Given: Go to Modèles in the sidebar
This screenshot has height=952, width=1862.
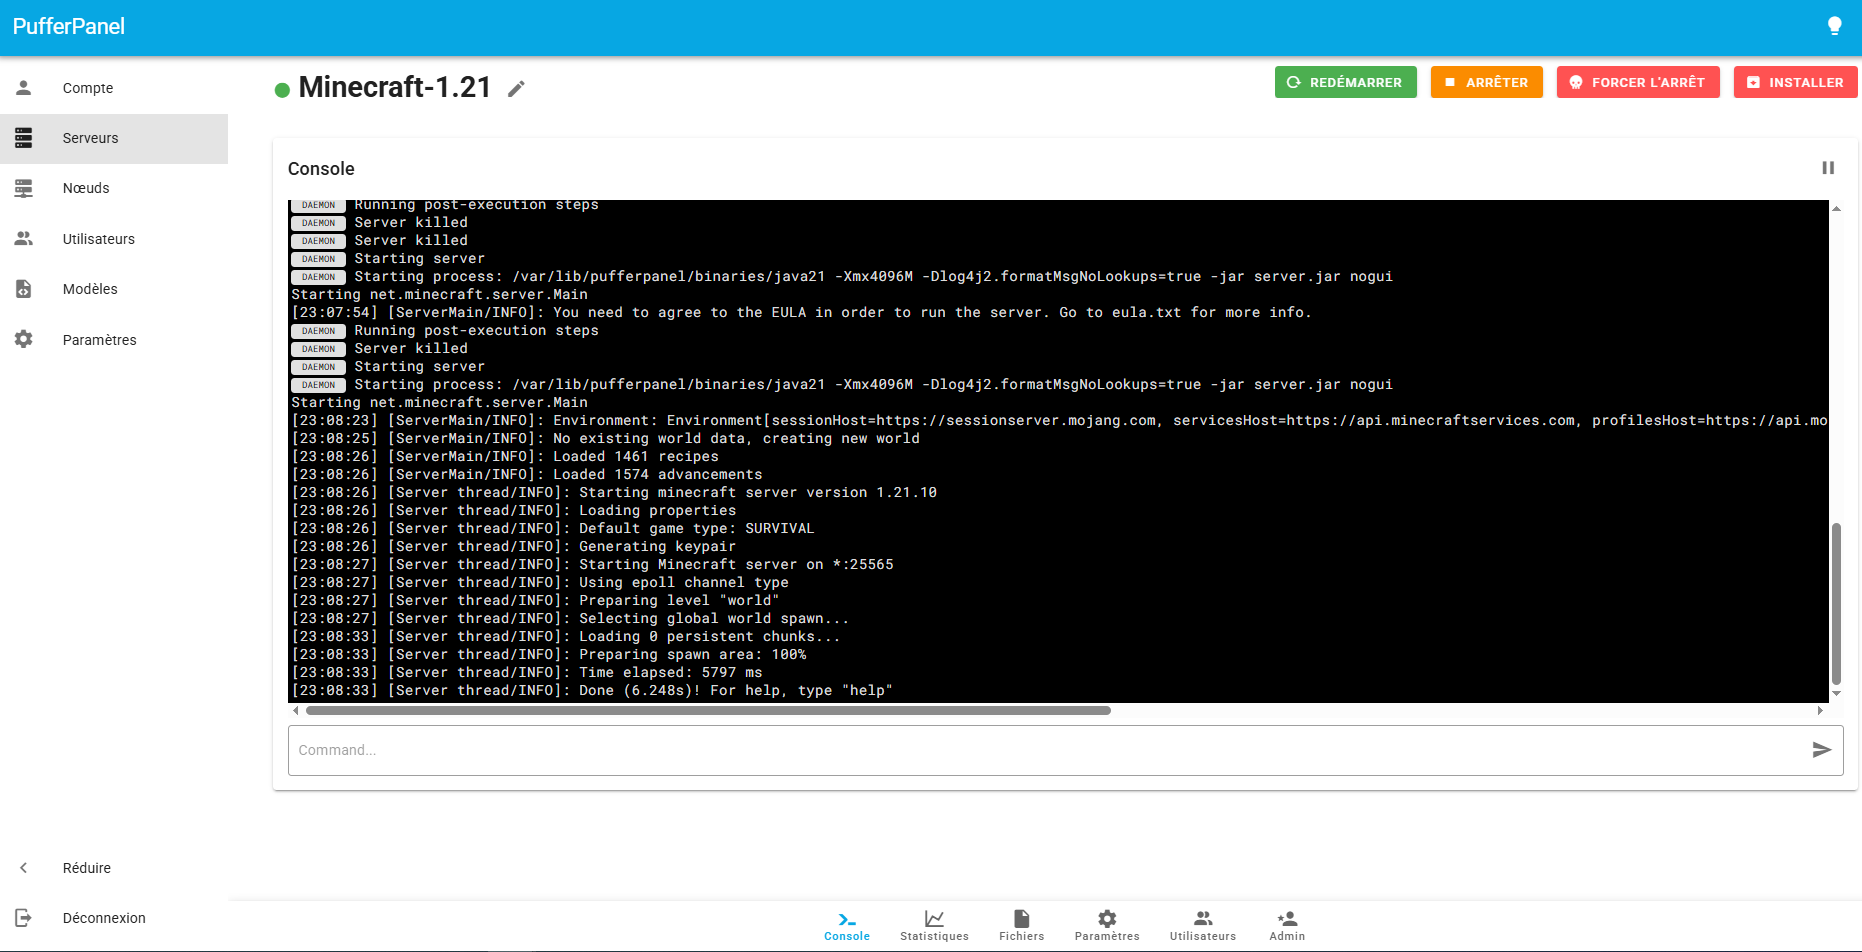Looking at the screenshot, I should pos(90,289).
